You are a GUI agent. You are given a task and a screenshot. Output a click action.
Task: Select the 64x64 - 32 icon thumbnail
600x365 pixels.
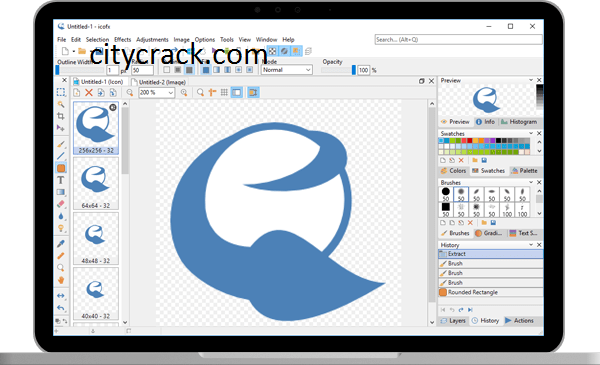[x=96, y=183]
